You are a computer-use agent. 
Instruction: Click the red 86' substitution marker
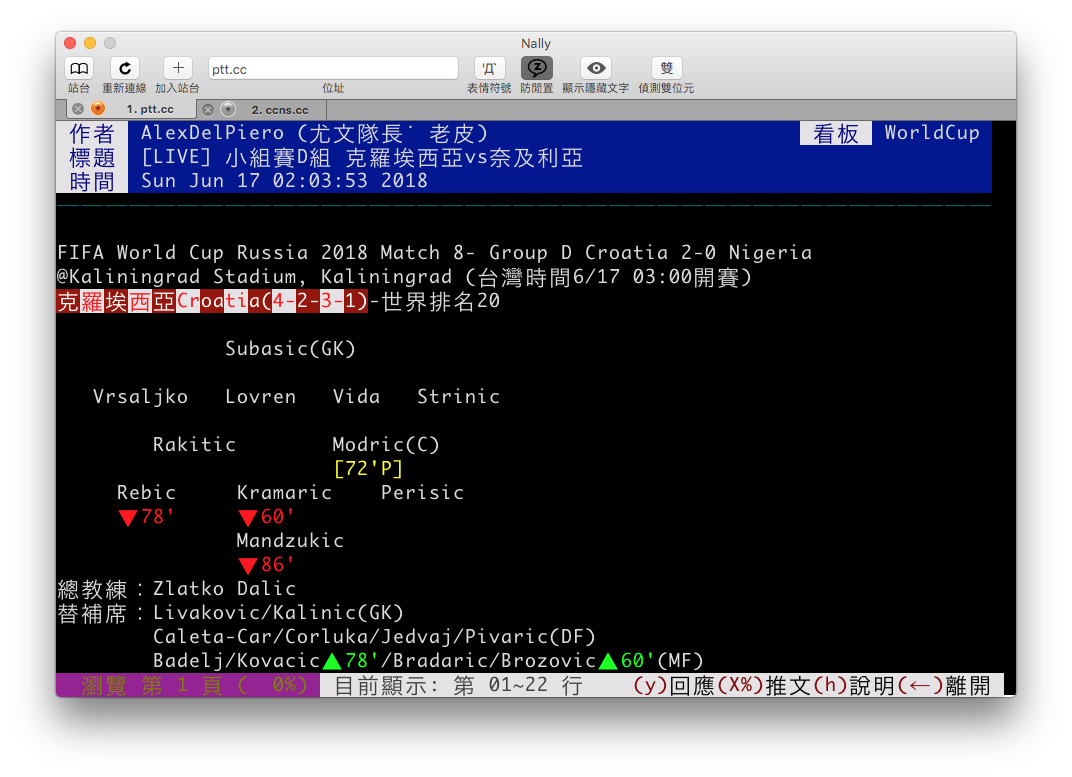(x=266, y=565)
